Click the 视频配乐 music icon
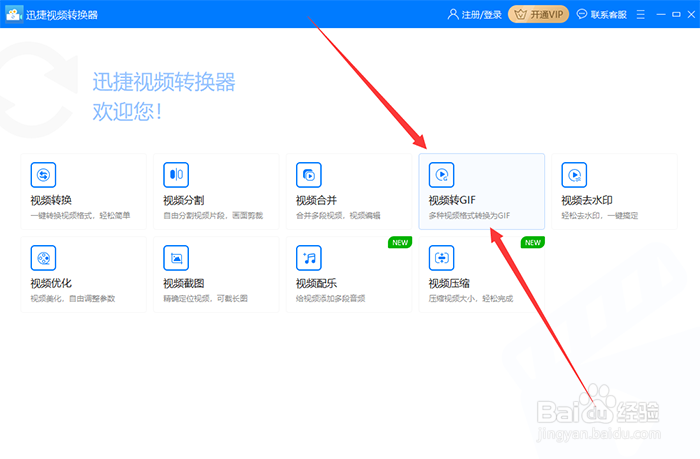Viewport: 700px width, 459px height. tap(309, 258)
